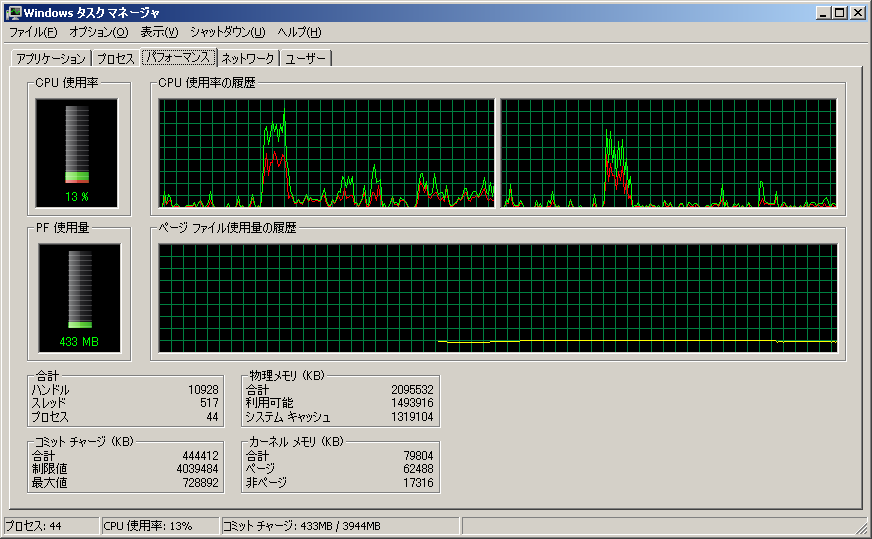Switch to the プロセス tab

[115, 59]
